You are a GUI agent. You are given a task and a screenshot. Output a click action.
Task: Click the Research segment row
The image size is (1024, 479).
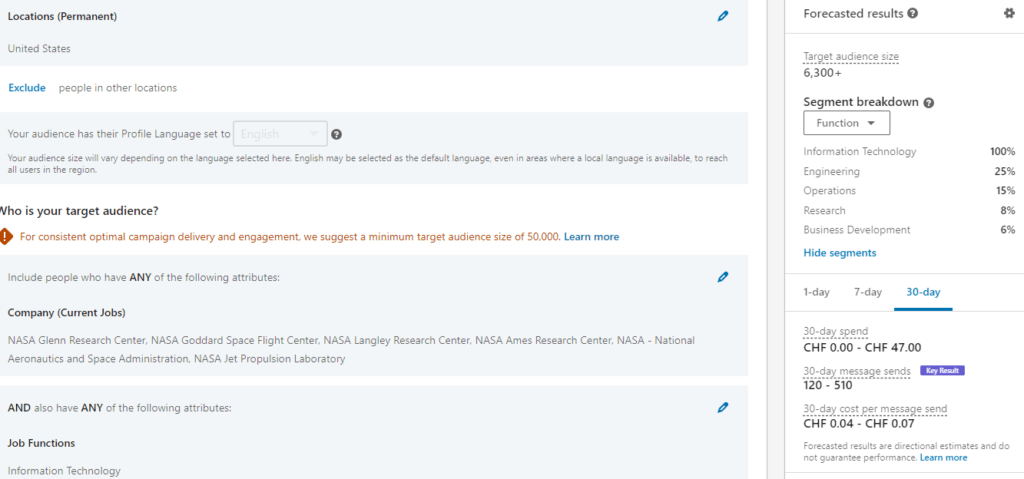(909, 210)
